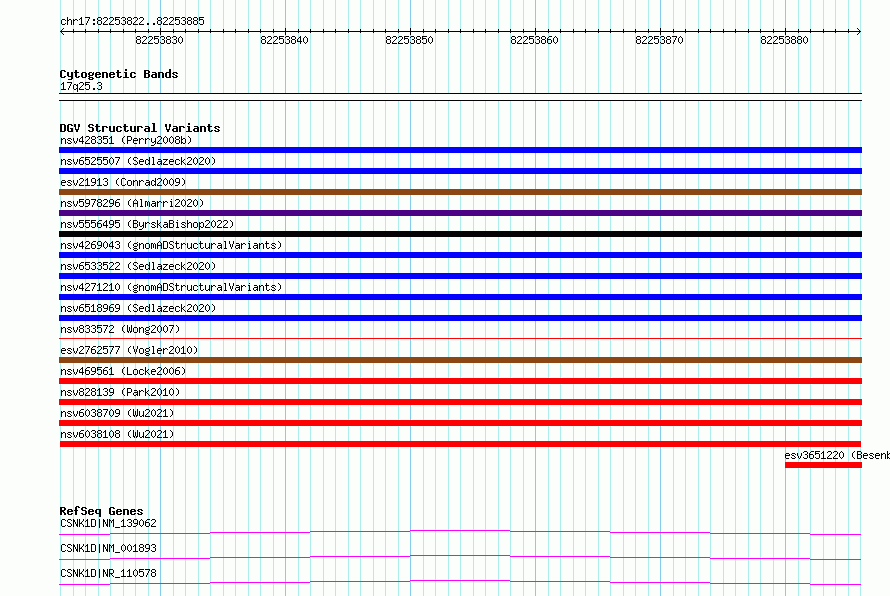Open variant nsv4269043 (gnomADStructuralVariants) label
The image size is (890, 596).
171,245
